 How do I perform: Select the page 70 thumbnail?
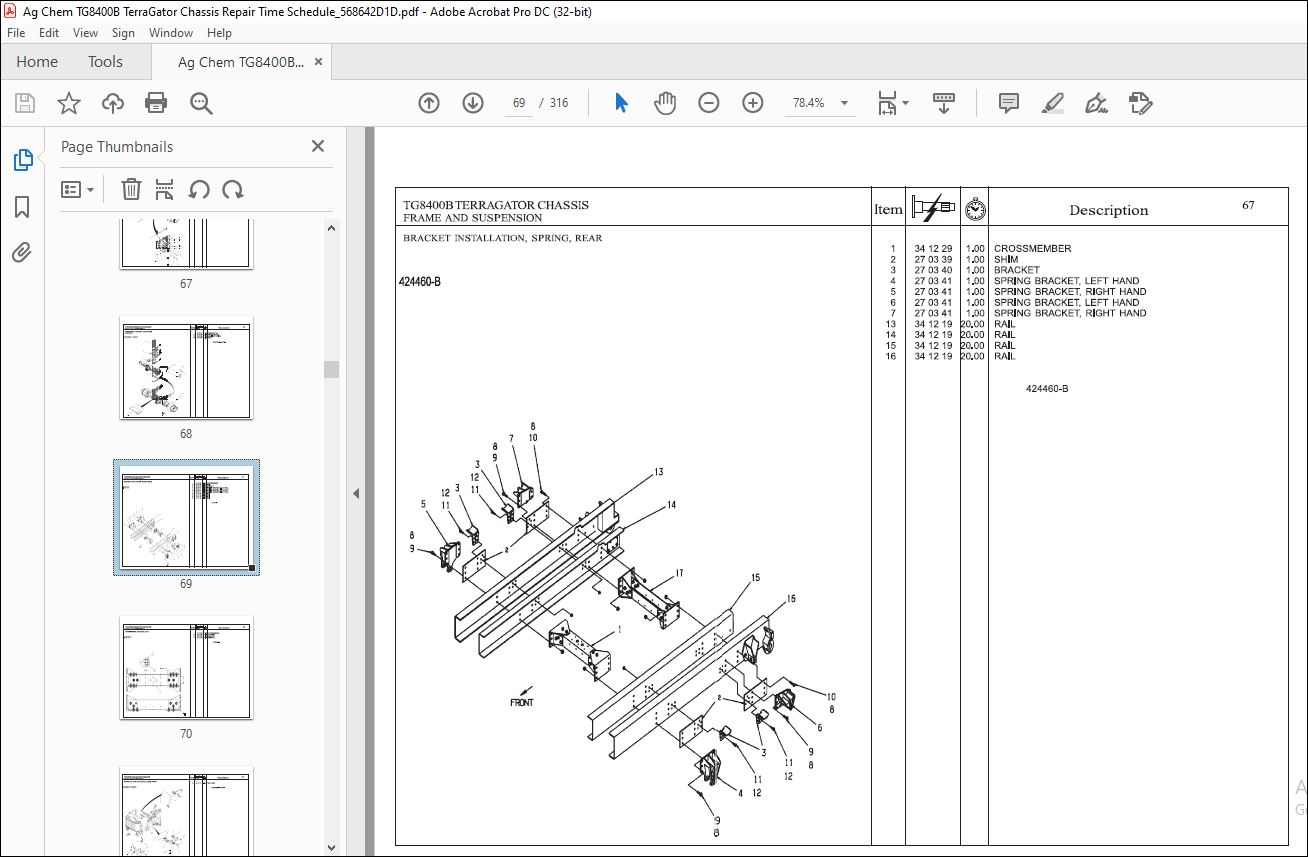[x=186, y=667]
